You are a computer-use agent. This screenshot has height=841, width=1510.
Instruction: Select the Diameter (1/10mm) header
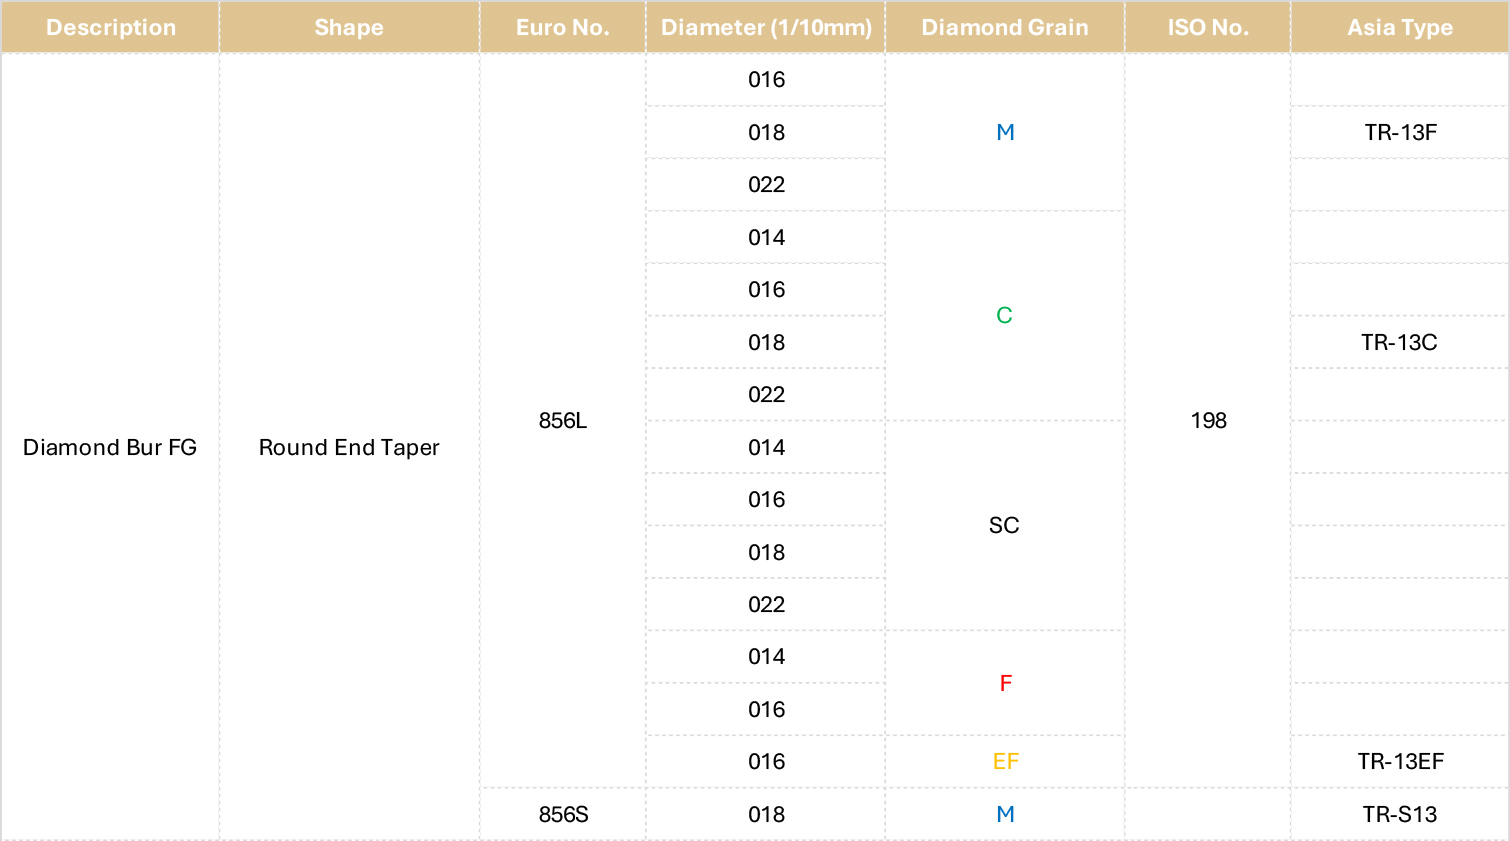766,27
